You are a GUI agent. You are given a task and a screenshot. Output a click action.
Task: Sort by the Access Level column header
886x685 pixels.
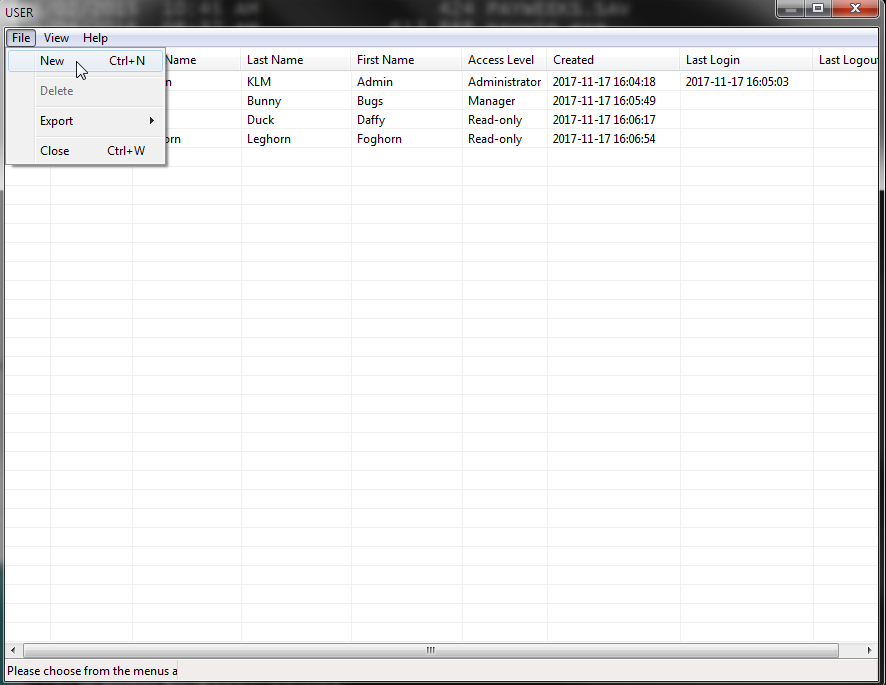click(505, 60)
